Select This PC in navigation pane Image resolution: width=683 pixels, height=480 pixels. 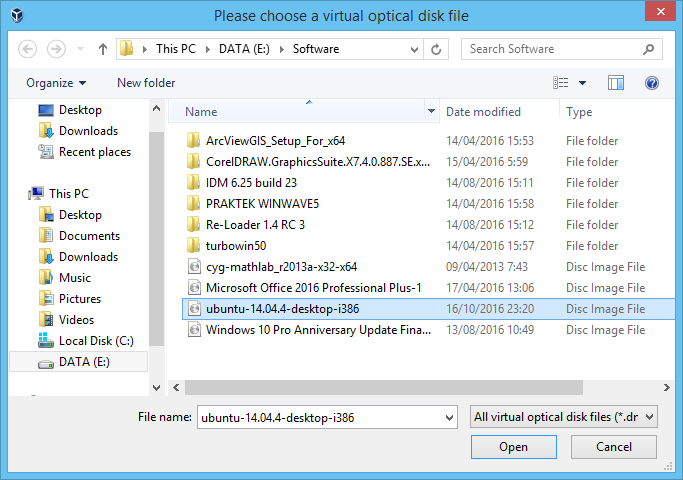click(x=58, y=193)
